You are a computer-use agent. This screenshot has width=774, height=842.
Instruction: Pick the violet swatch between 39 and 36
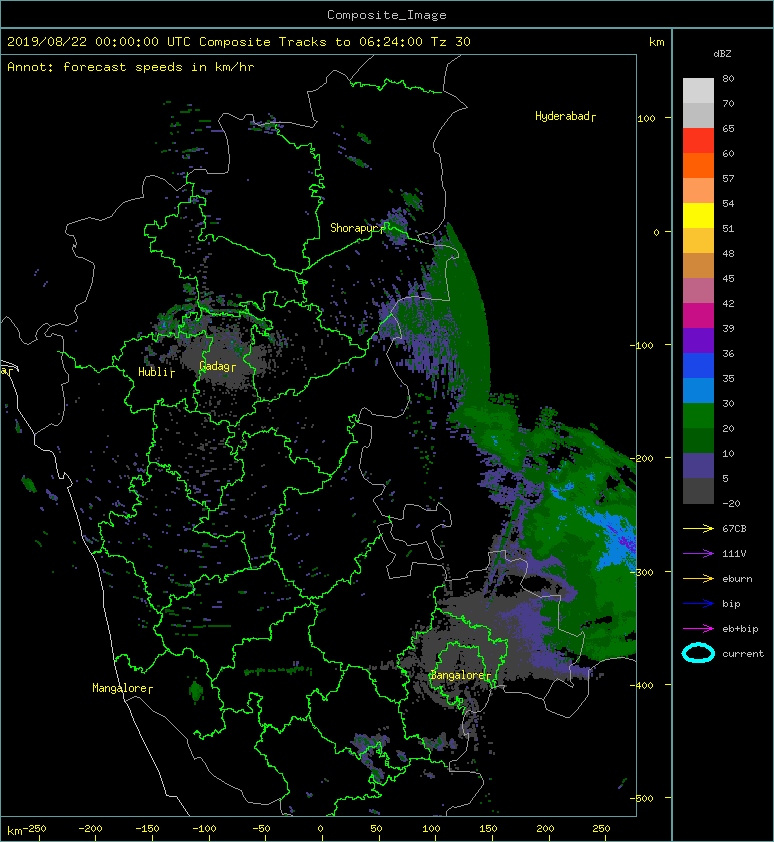[698, 341]
